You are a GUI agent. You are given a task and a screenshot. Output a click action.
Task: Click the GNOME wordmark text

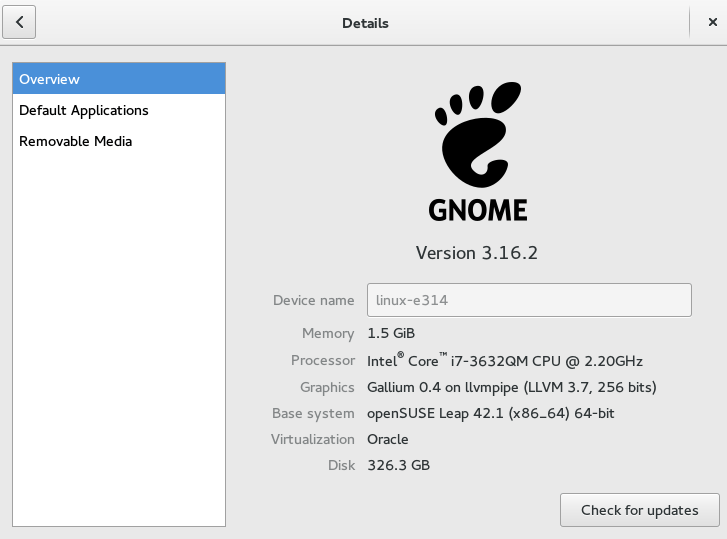click(477, 209)
